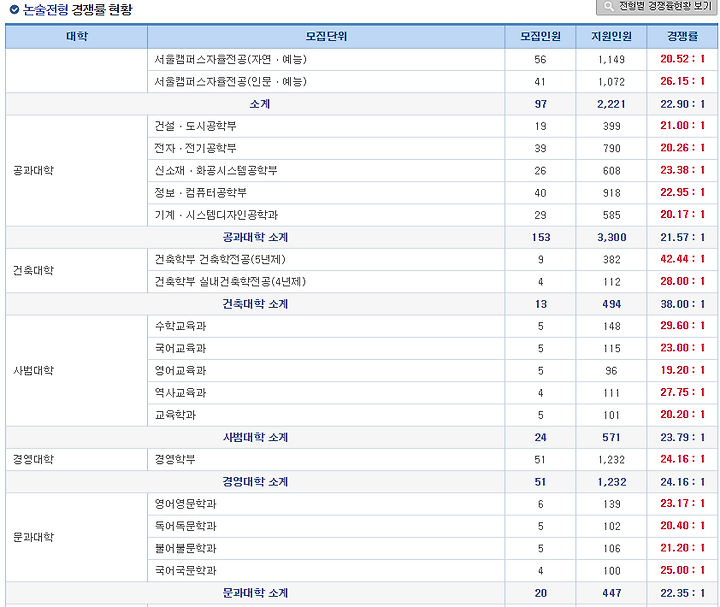Click the 문과대학 소계 subtotal label
Viewport: 720px width, 607px height.
coord(255,593)
